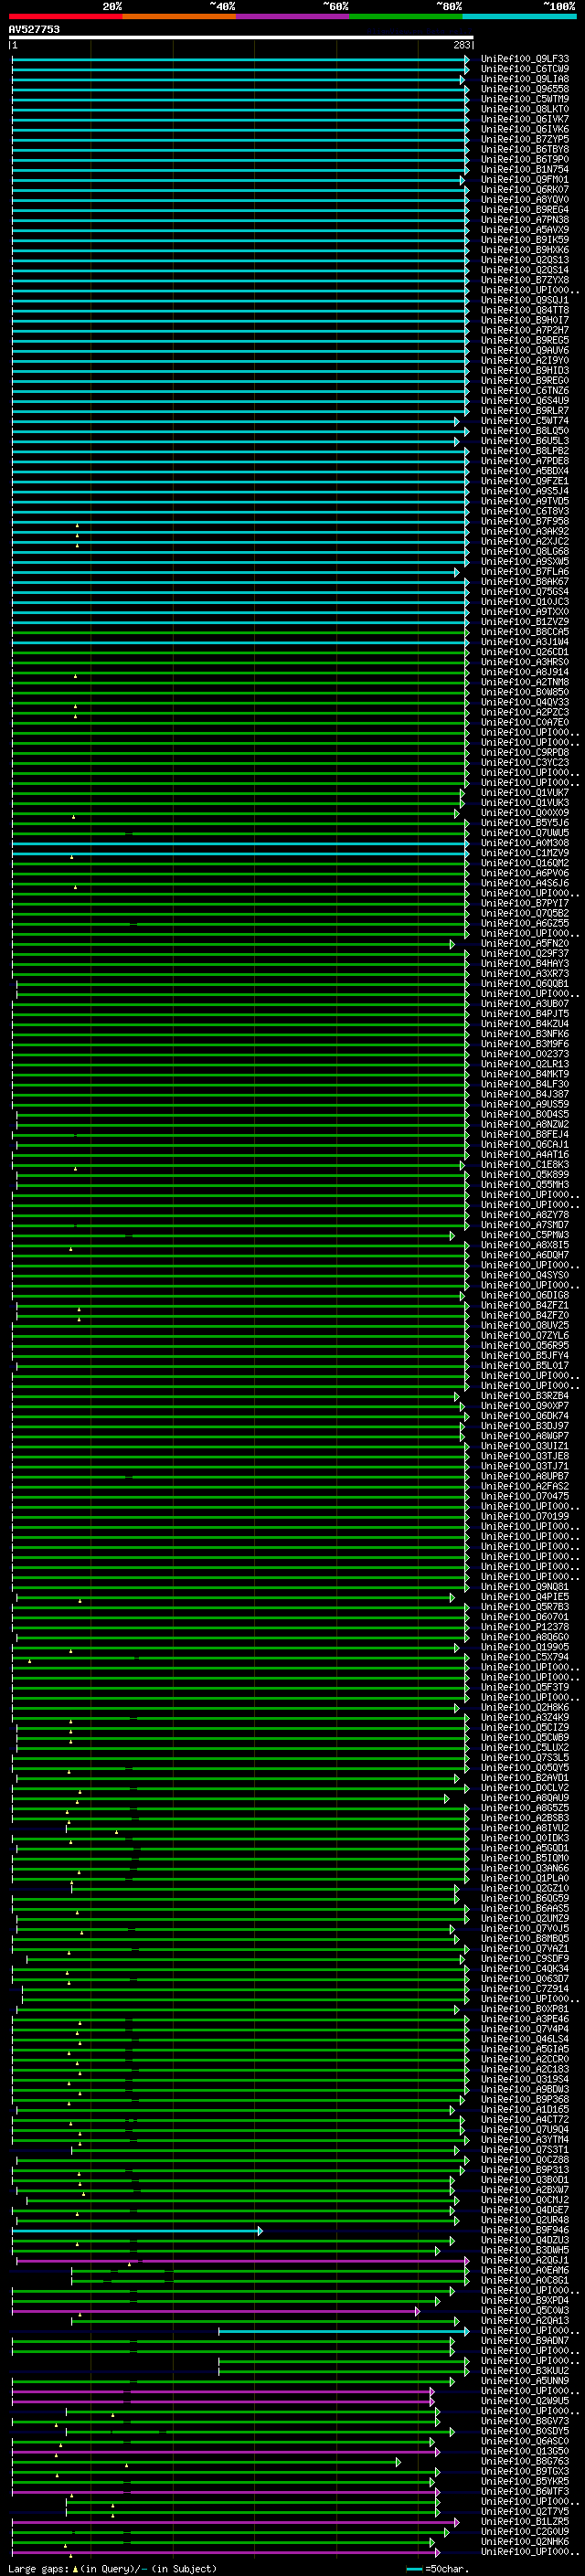The height and width of the screenshot is (2576, 585).
Task: Open hit UniRef100_Q9LF33
Action: pyautogui.click(x=525, y=59)
